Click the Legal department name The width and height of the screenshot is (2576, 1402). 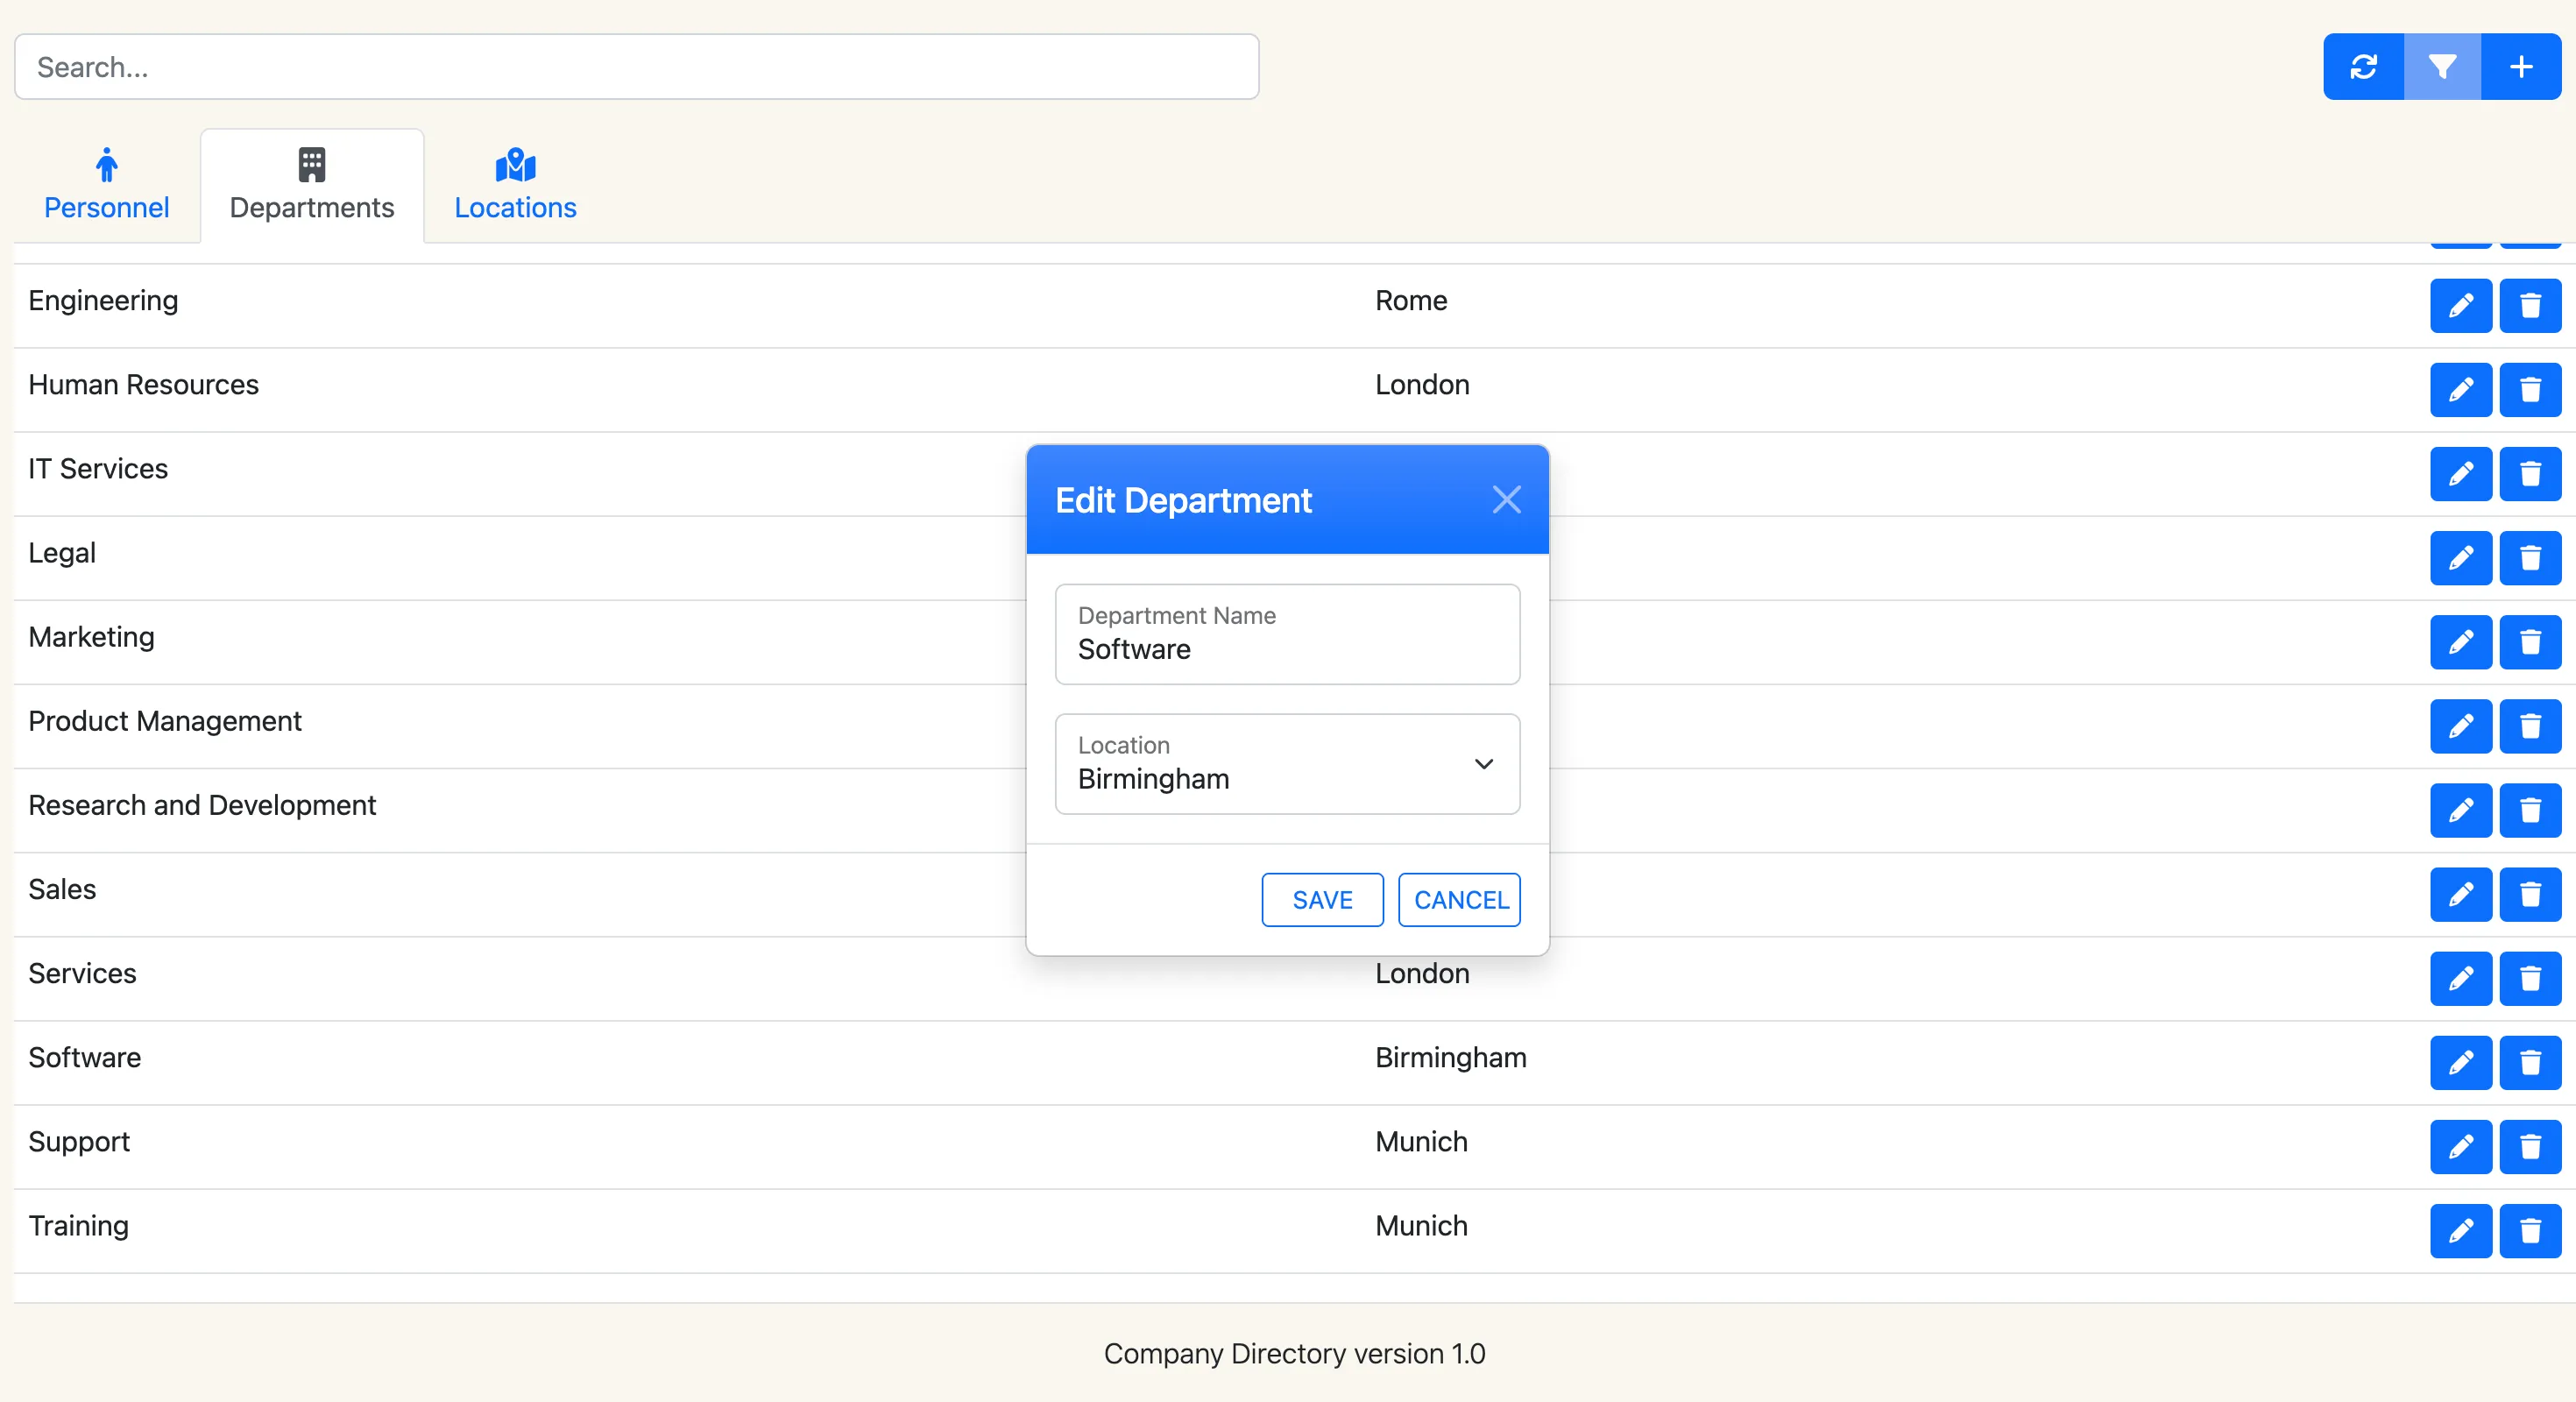coord(62,553)
